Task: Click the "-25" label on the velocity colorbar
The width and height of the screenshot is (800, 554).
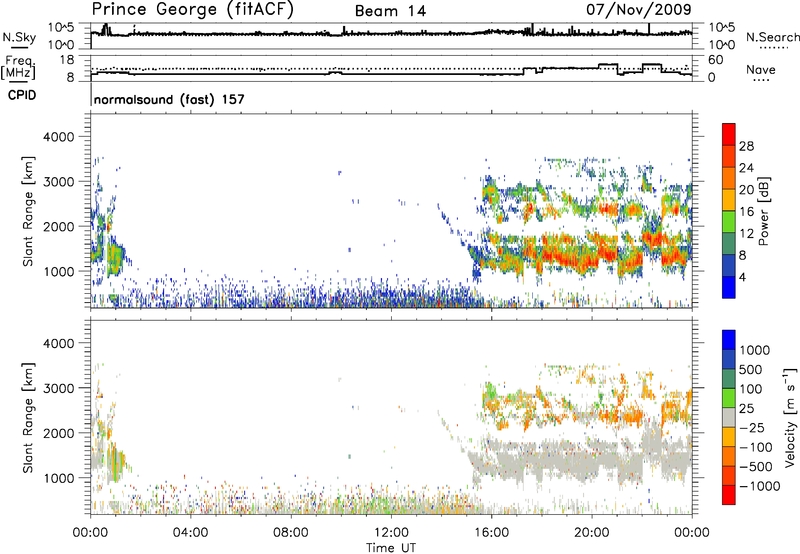Action: 751,427
